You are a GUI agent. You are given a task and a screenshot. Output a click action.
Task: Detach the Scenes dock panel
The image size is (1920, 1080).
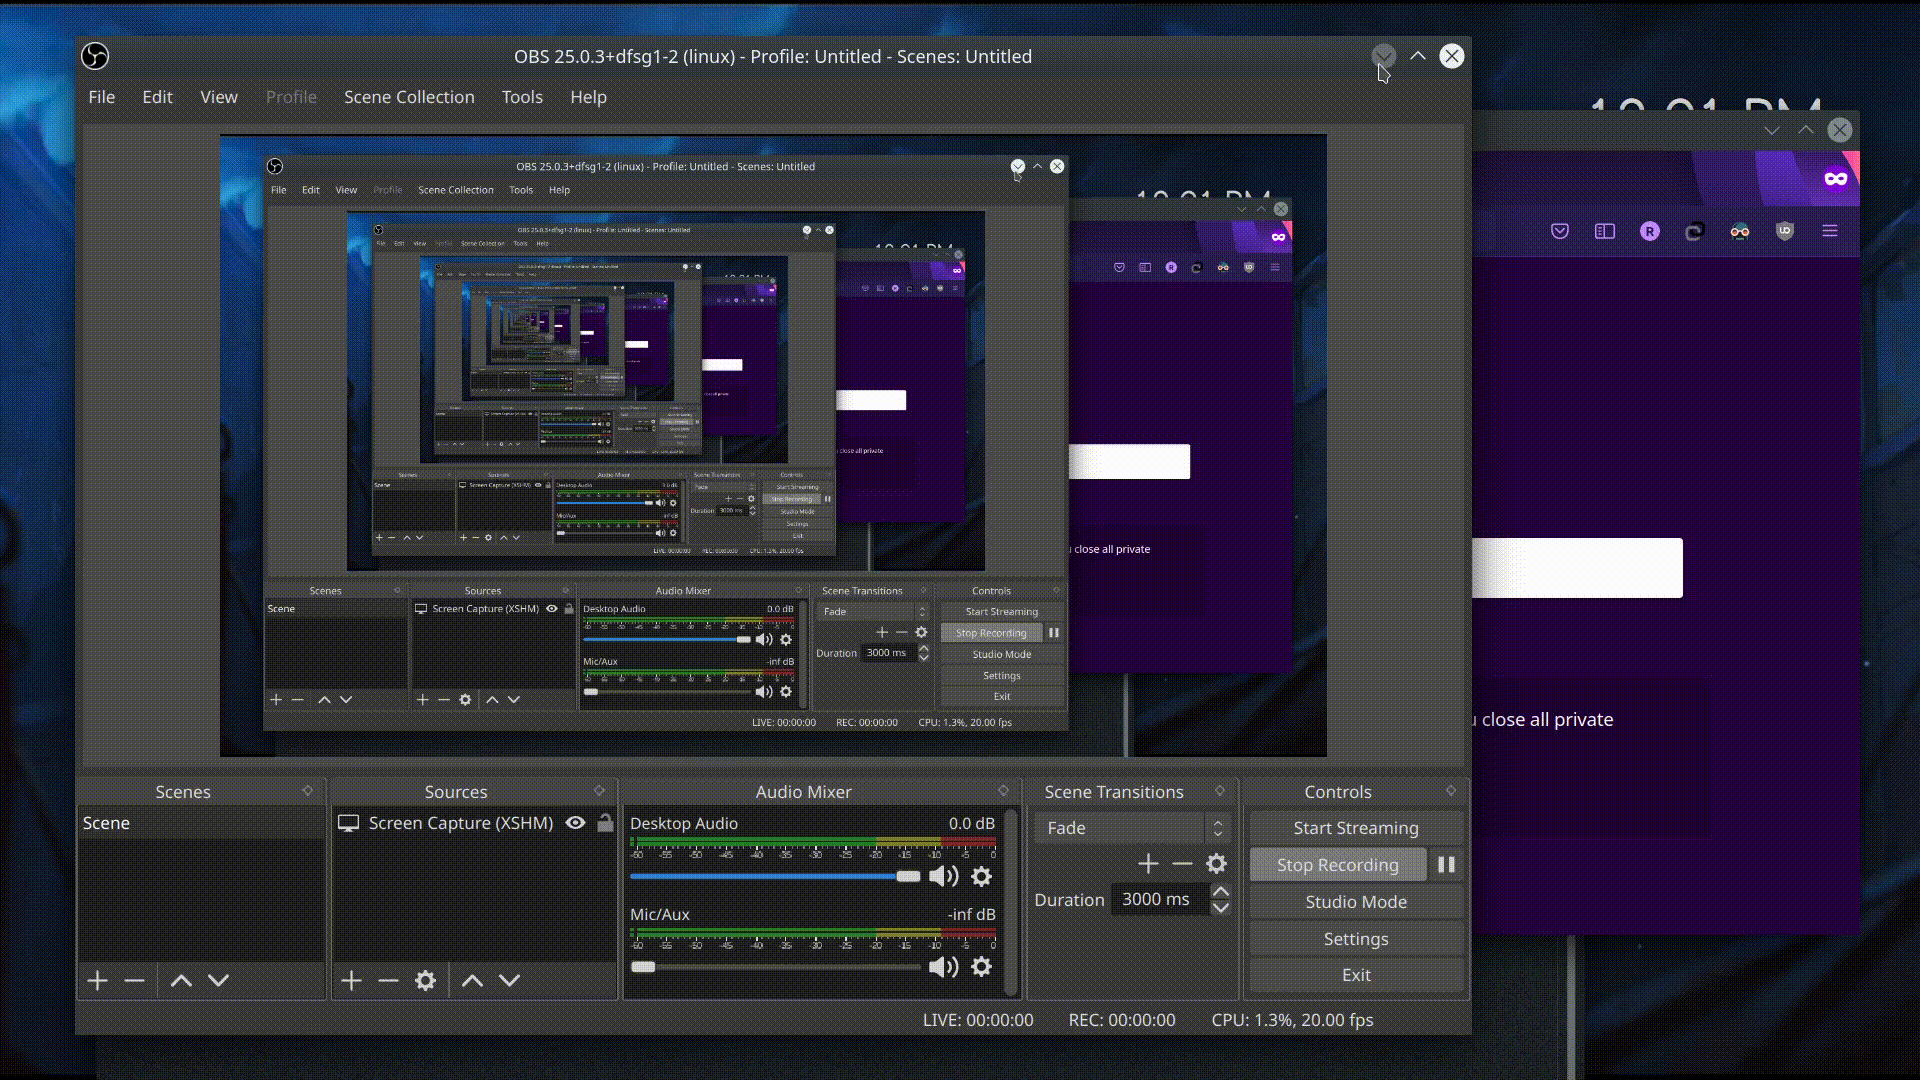click(x=307, y=791)
